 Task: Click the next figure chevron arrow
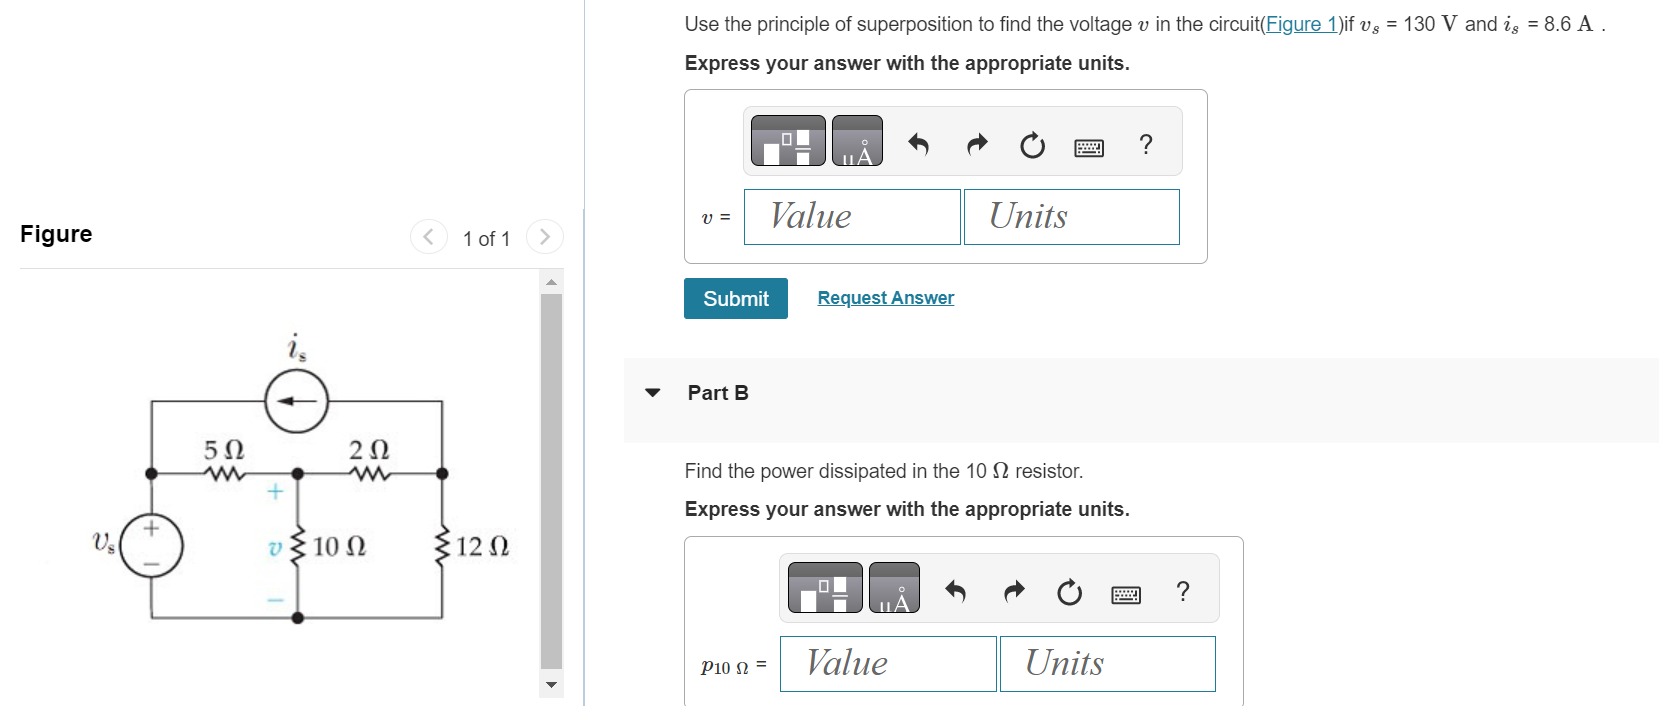(544, 237)
